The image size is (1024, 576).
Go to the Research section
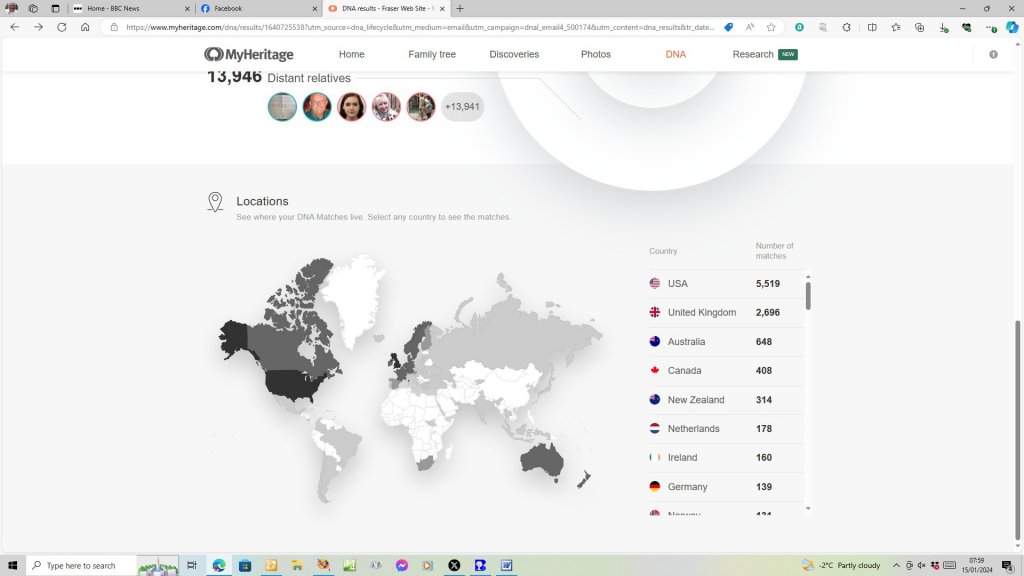point(753,55)
